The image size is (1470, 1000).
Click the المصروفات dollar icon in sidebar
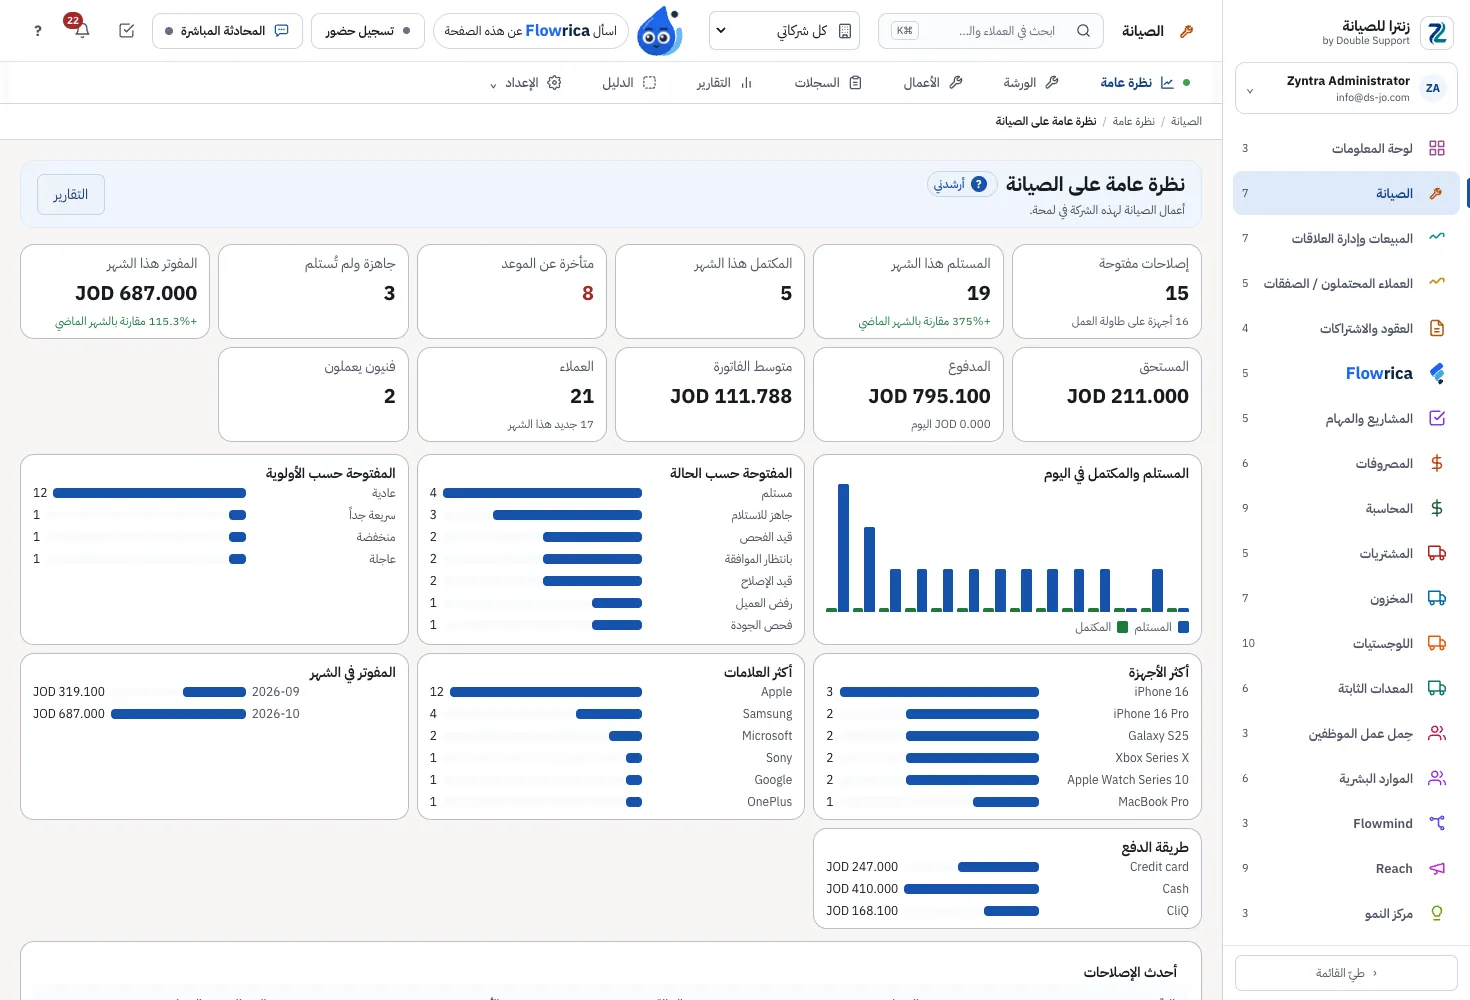point(1437,463)
